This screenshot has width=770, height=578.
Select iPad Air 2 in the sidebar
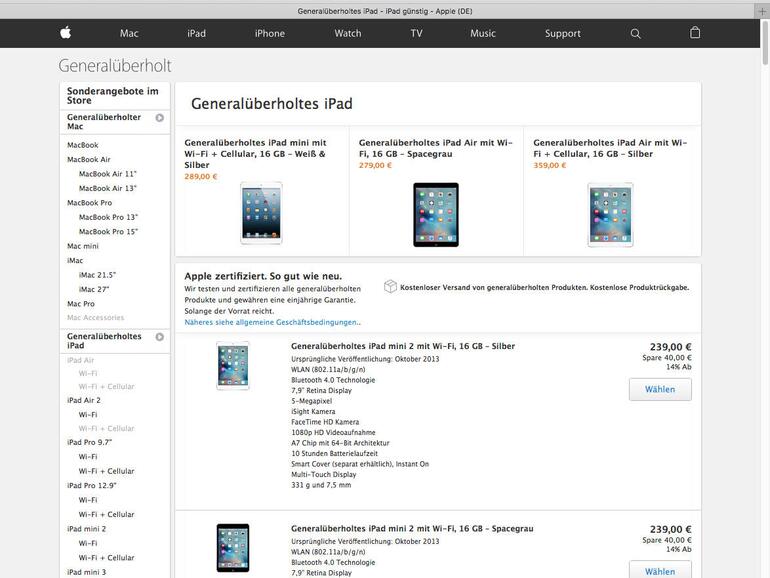pyautogui.click(x=83, y=400)
